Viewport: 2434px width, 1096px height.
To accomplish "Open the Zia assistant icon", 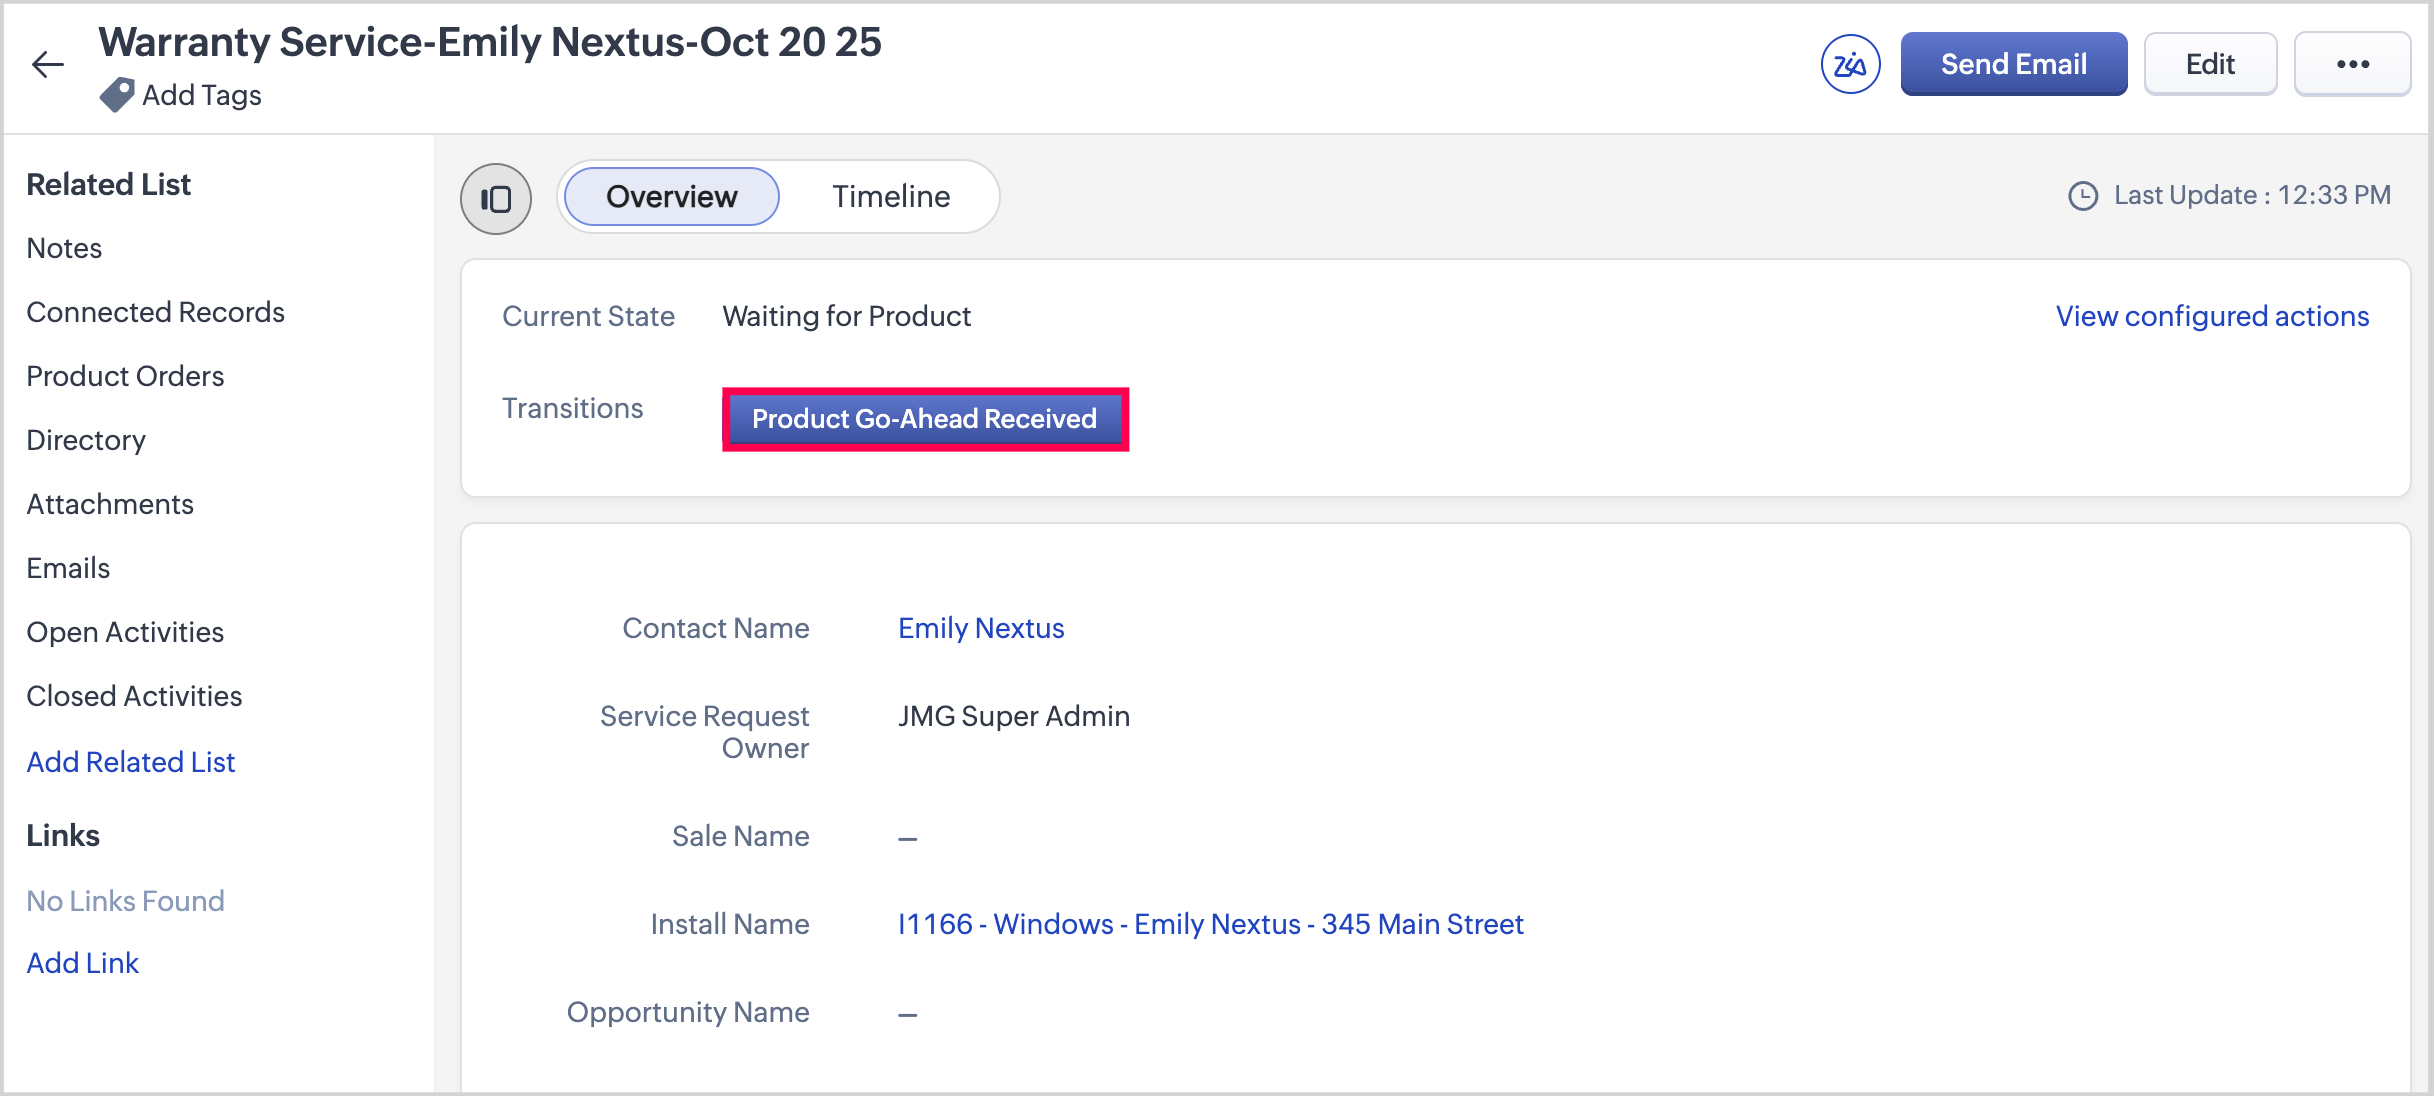I will (x=1850, y=65).
